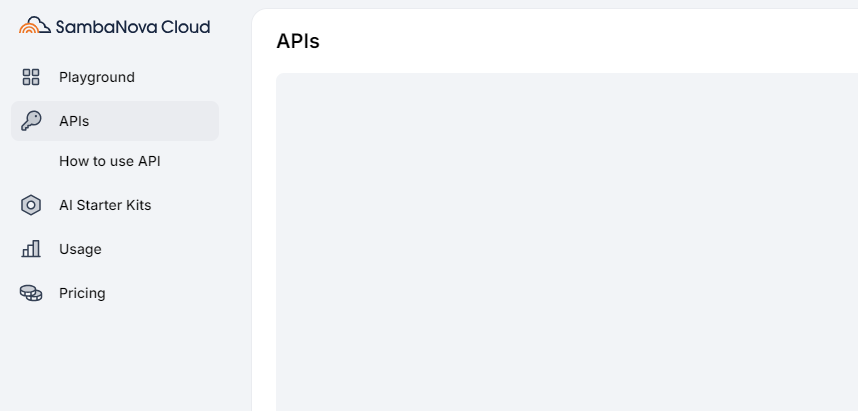Click the highlighted APIs row empty area
This screenshot has width=858, height=411.
click(153, 121)
